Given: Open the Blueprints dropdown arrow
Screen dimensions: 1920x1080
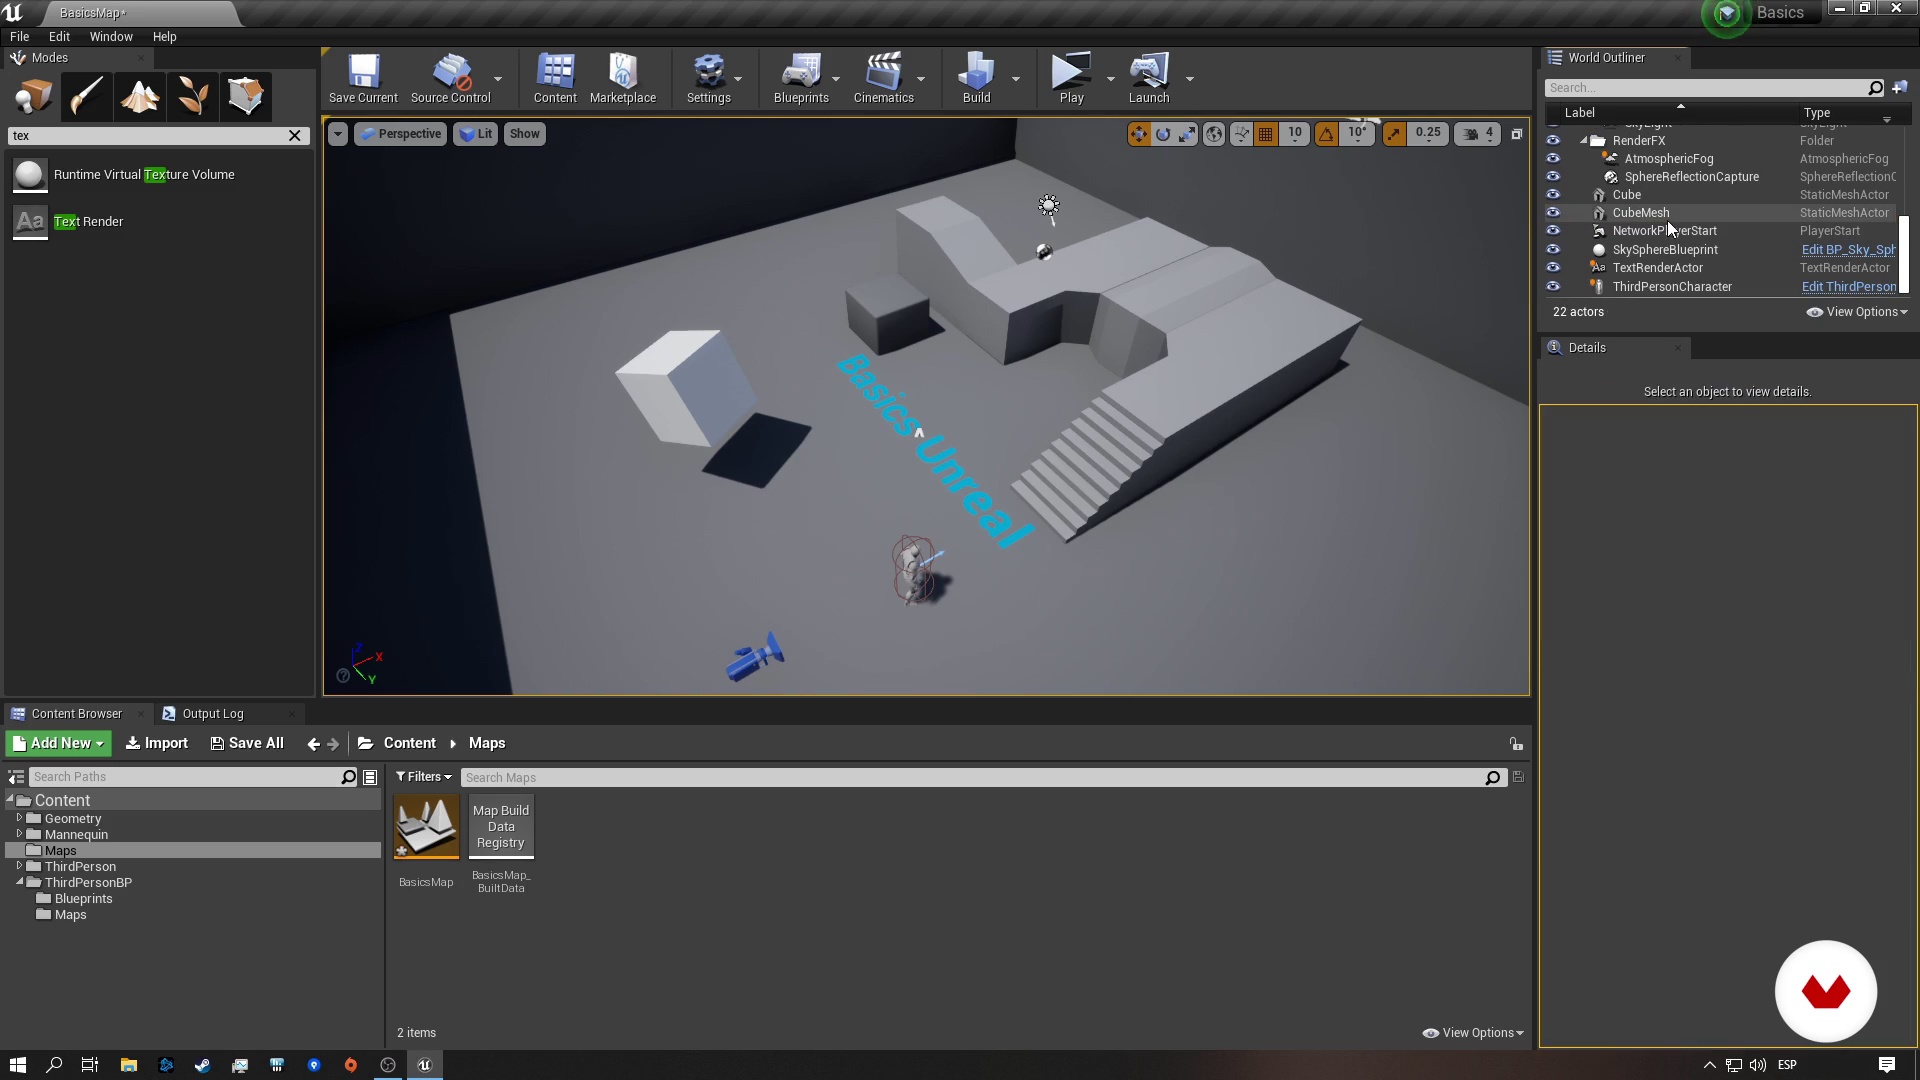Looking at the screenshot, I should (836, 79).
